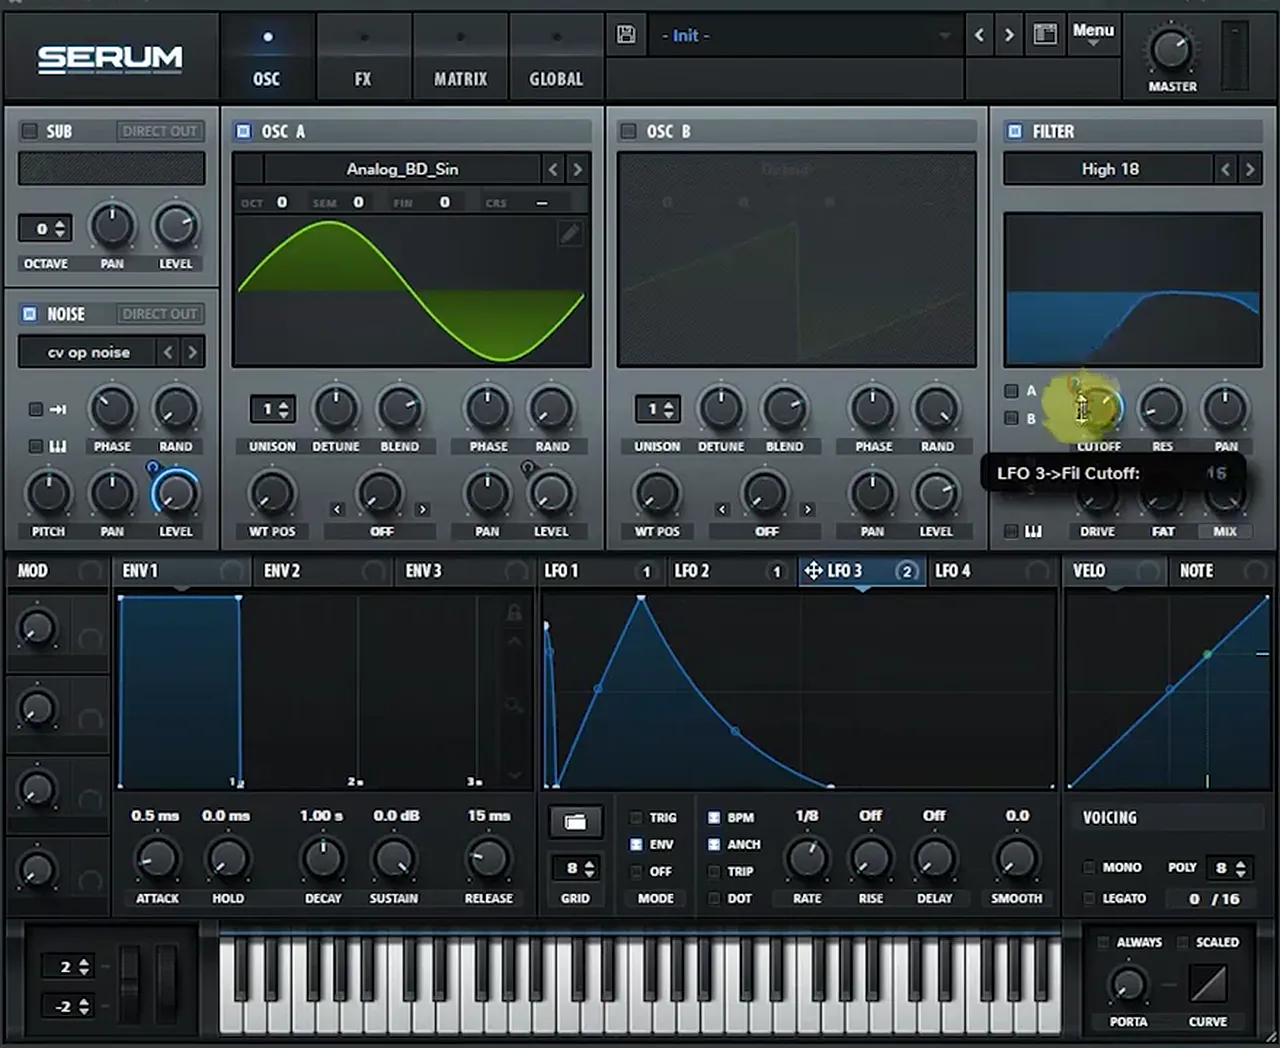This screenshot has width=1280, height=1048.
Task: Switch to the GLOBAL tab
Action: [x=556, y=60]
